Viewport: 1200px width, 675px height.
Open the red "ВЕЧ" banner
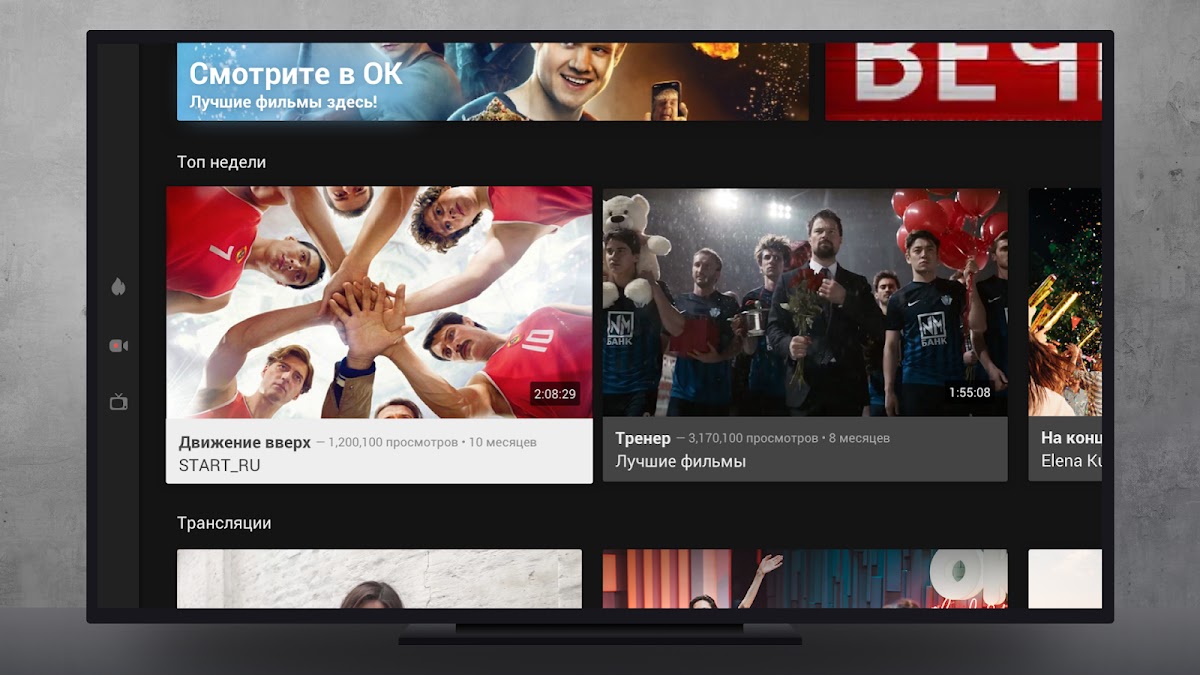963,82
